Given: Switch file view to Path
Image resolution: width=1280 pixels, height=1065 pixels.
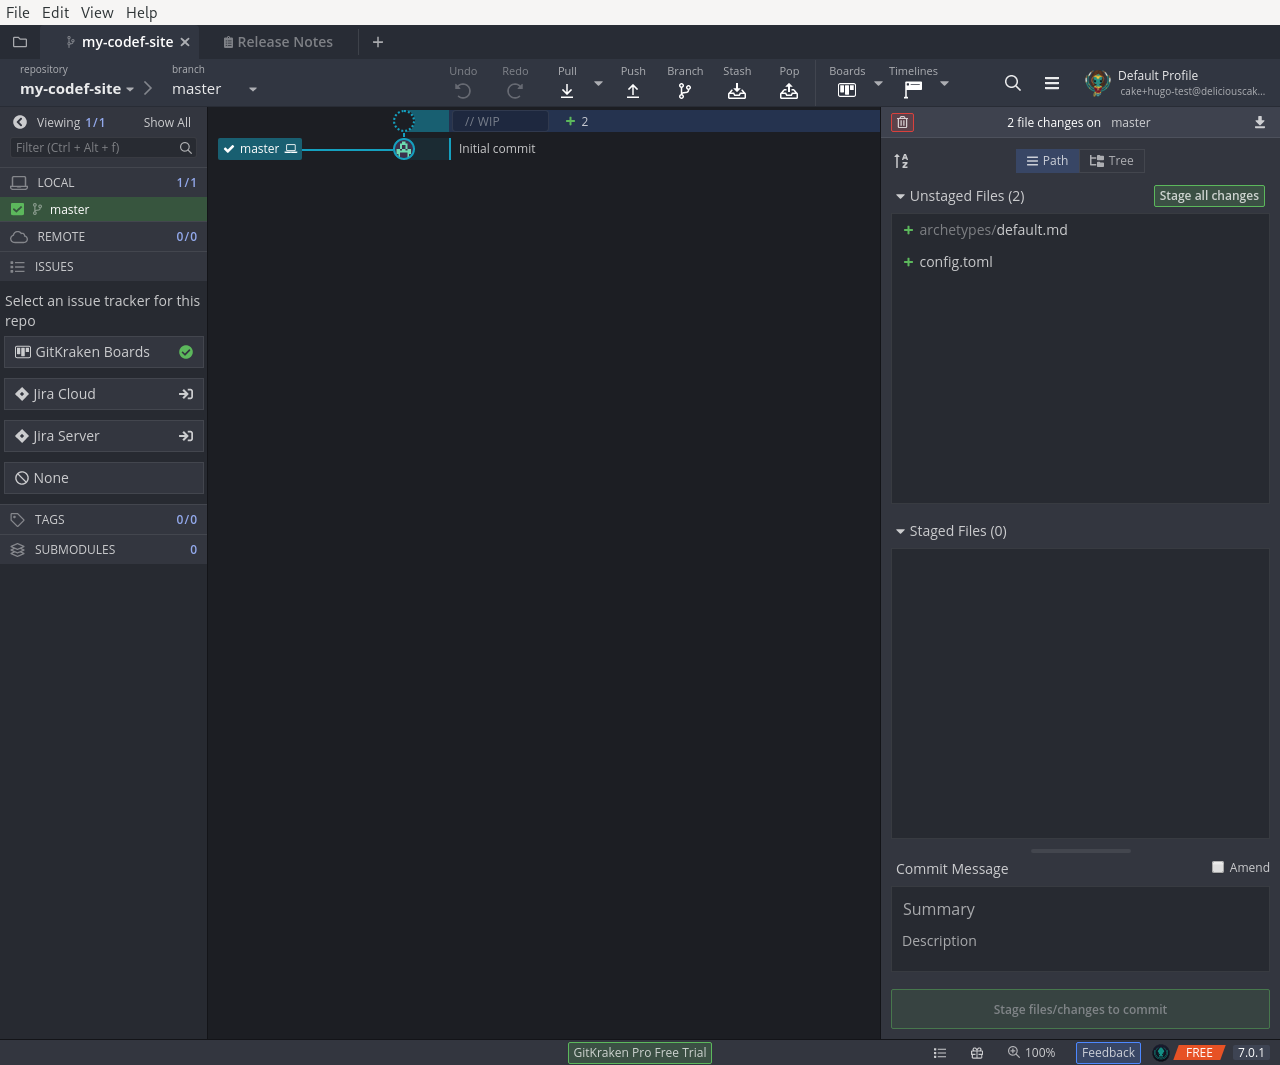Looking at the screenshot, I should 1047,161.
